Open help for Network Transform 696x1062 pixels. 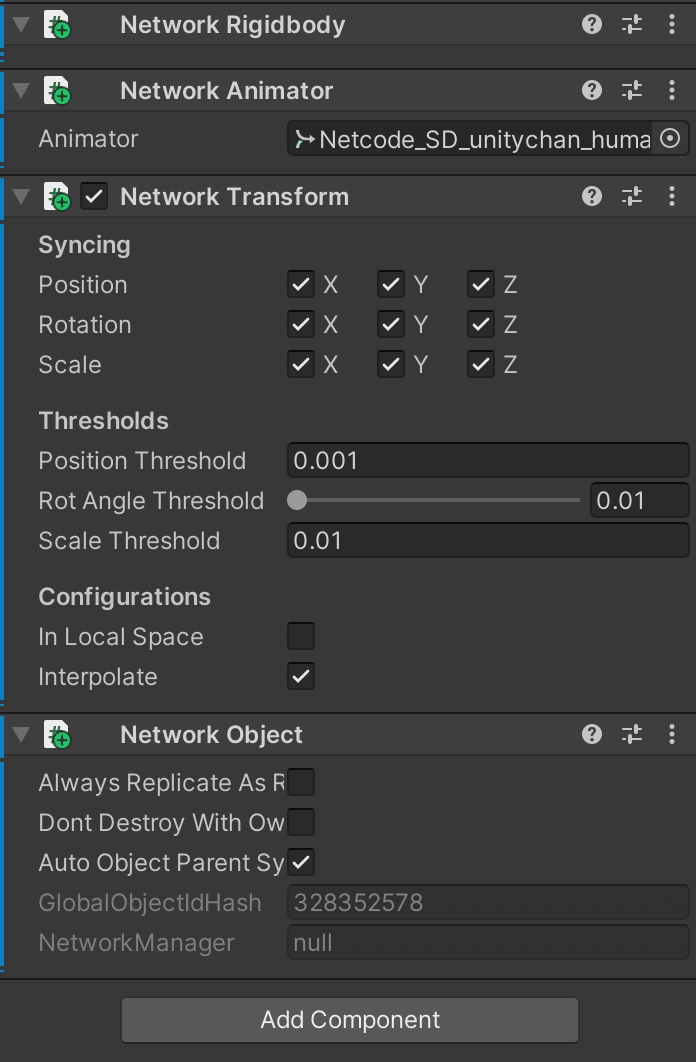click(591, 196)
